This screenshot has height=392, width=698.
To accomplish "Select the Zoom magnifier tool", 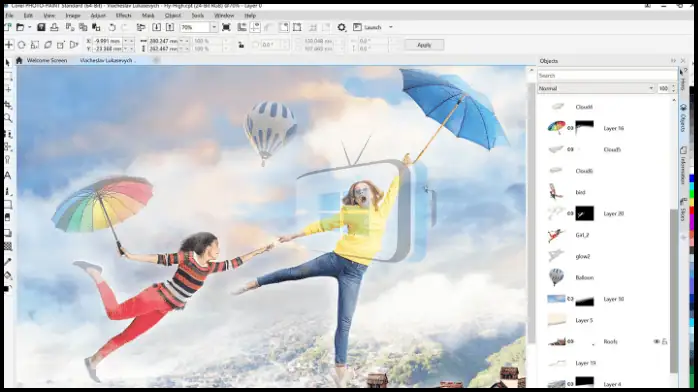I will tap(8, 118).
